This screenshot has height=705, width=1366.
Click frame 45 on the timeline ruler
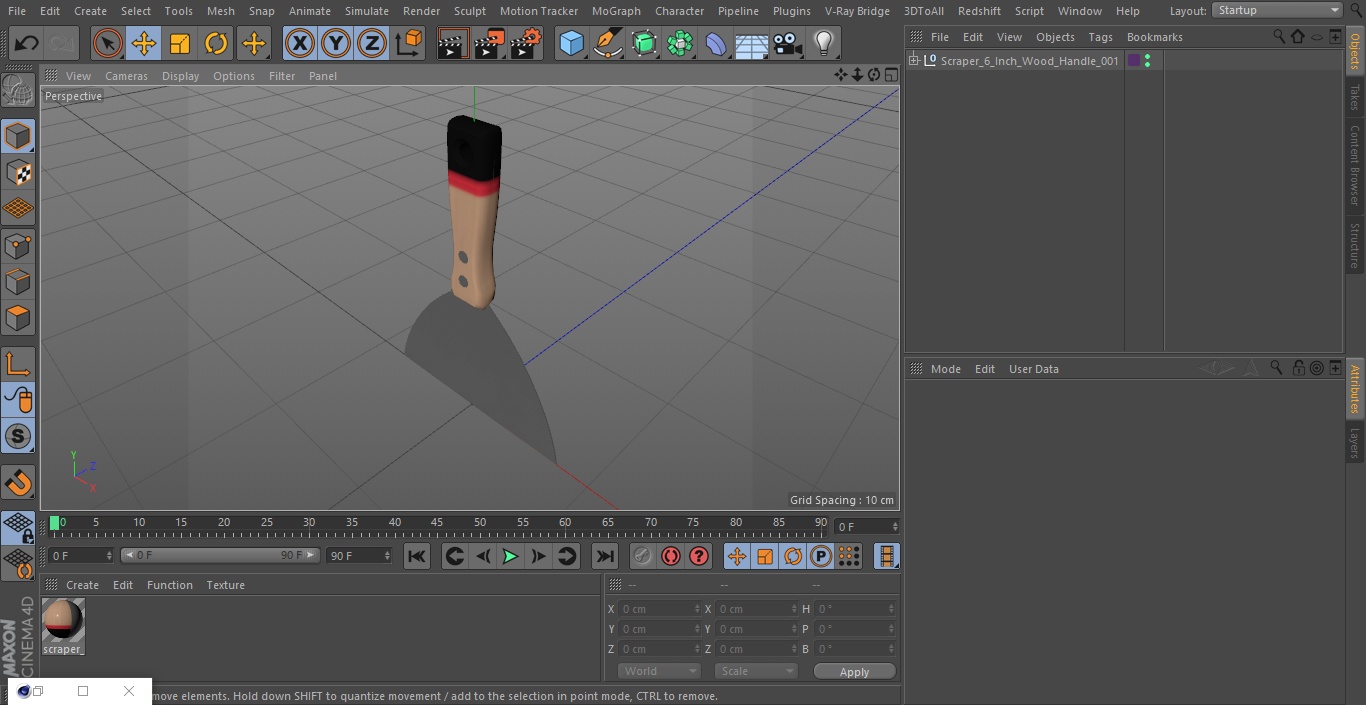click(437, 523)
